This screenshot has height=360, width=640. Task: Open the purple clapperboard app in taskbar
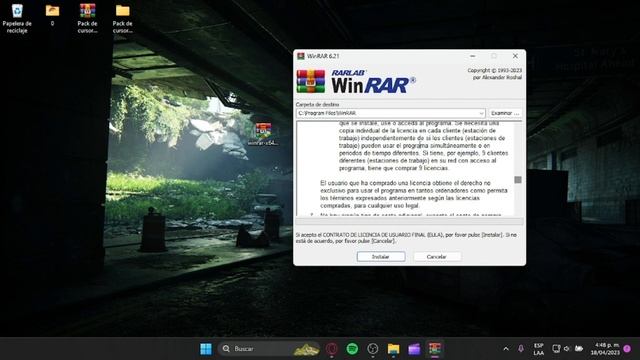[x=414, y=349]
